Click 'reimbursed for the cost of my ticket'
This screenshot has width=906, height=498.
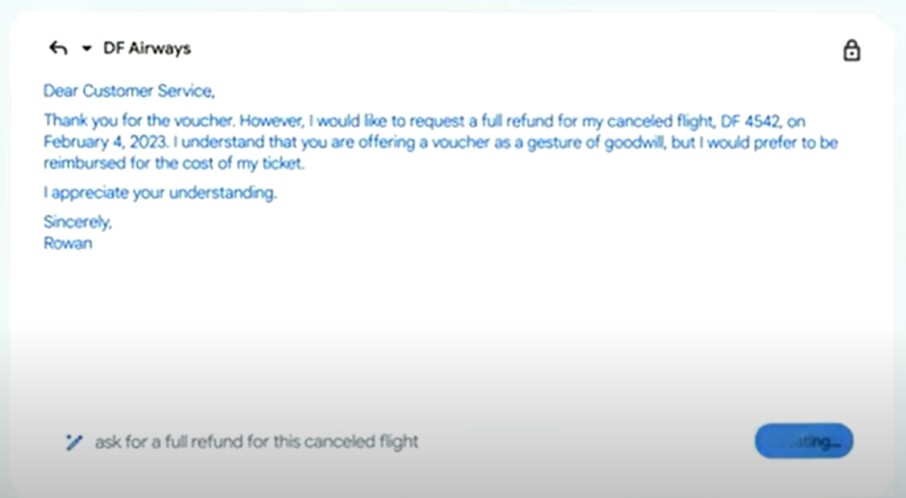pyautogui.click(x=174, y=163)
